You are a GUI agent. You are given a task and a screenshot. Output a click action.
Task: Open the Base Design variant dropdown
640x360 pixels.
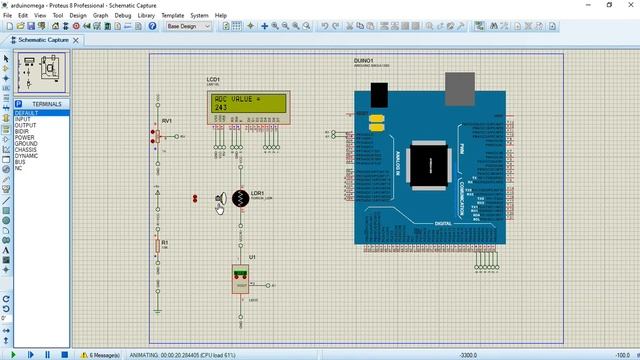[x=189, y=26]
